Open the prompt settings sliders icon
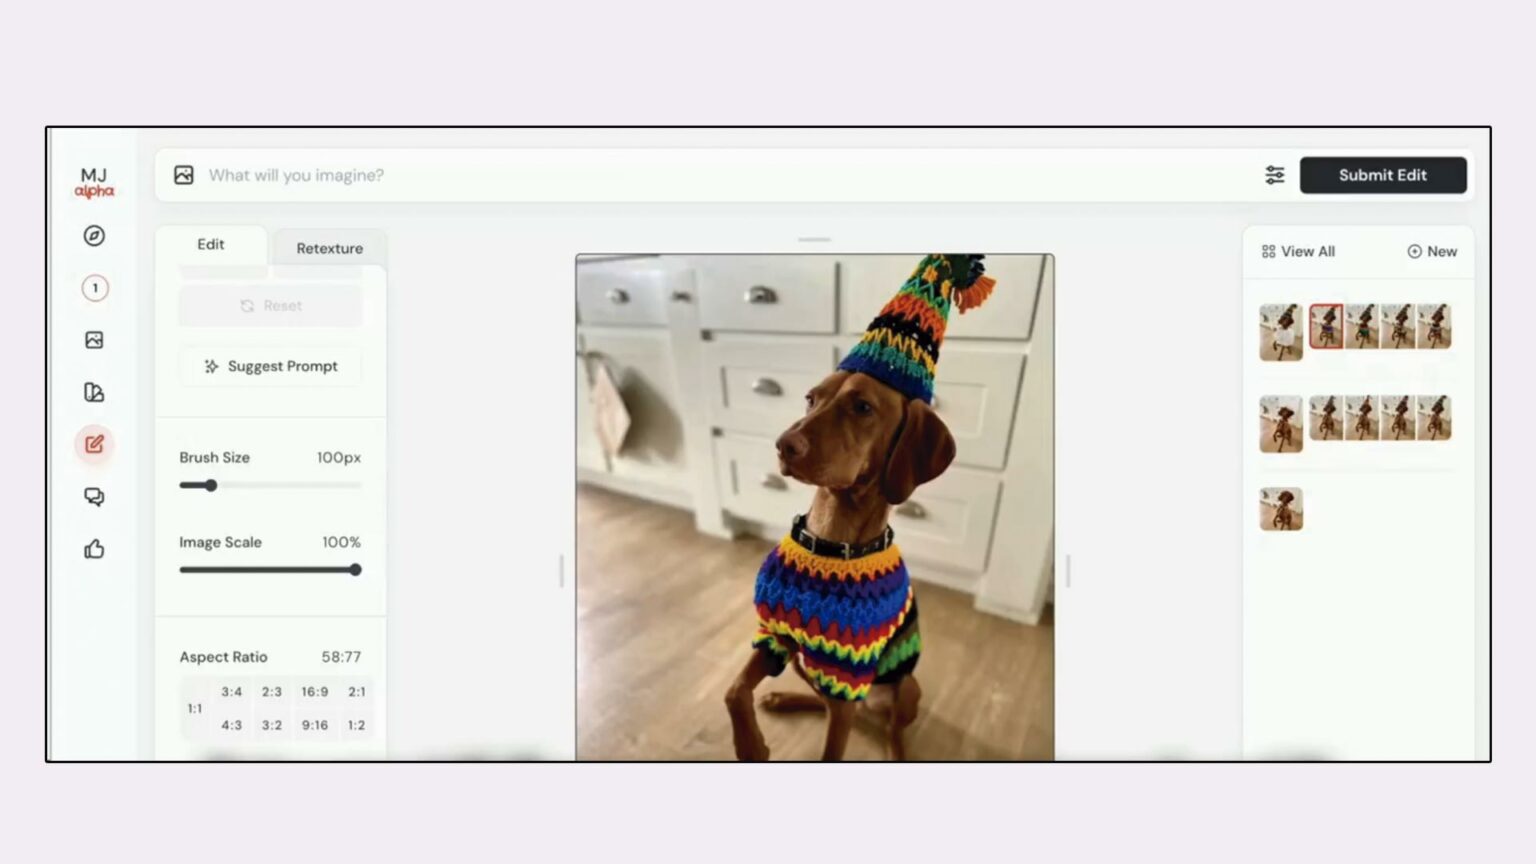The height and width of the screenshot is (864, 1536). (x=1275, y=175)
